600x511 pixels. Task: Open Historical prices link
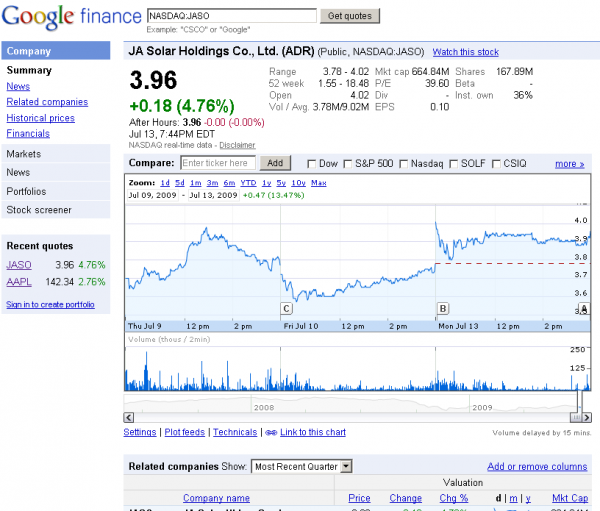point(41,118)
